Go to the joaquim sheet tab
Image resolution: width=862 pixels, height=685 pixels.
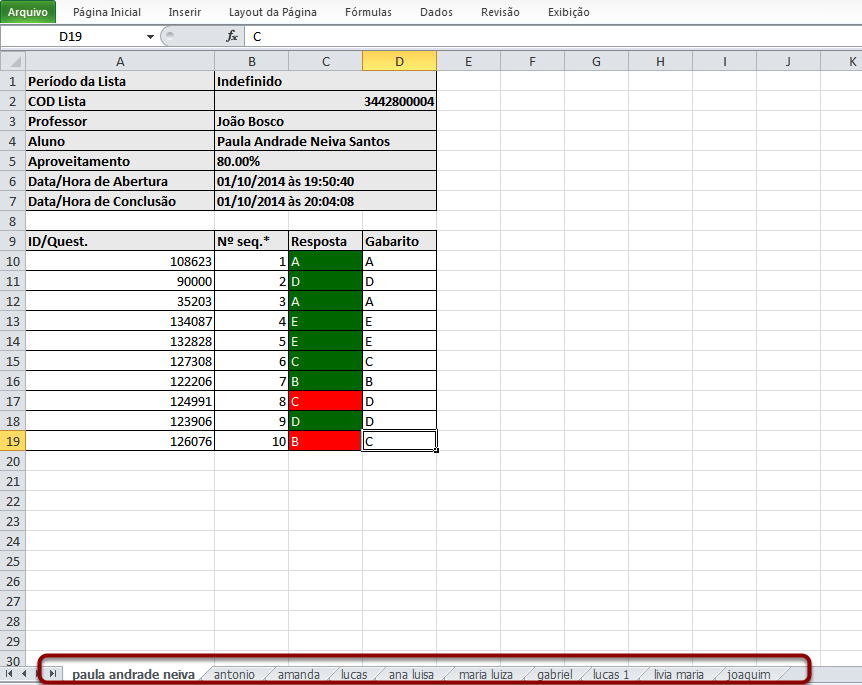click(749, 675)
